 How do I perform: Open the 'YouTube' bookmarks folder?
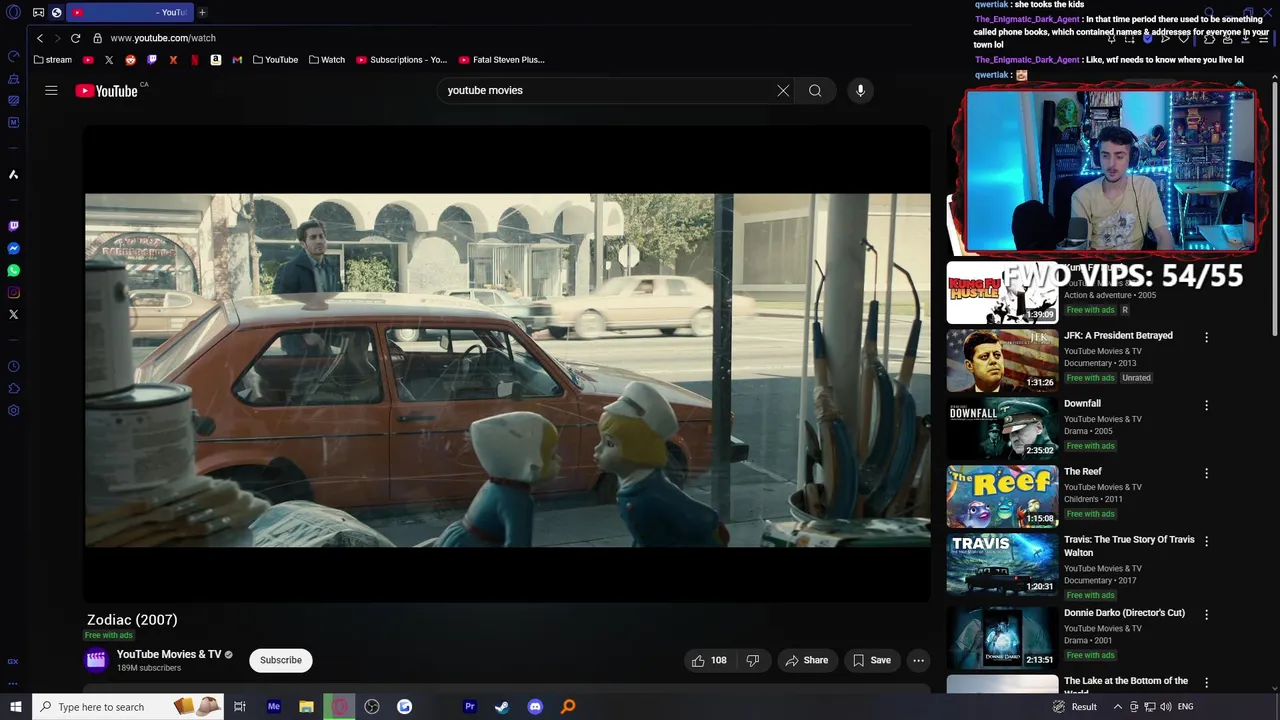click(275, 60)
